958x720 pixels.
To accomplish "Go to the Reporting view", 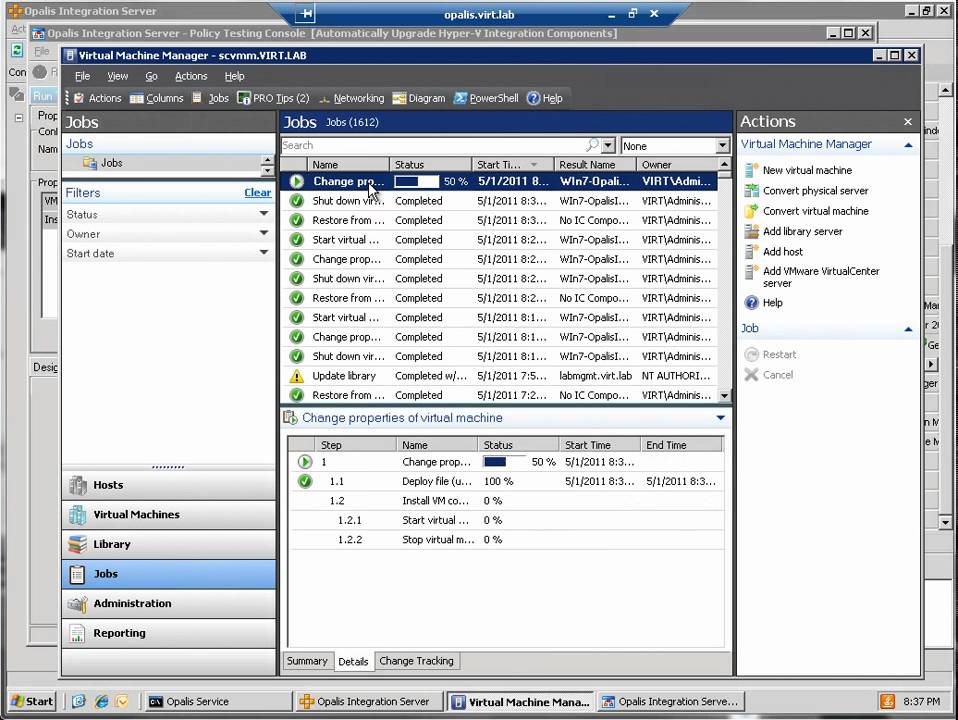I will pyautogui.click(x=169, y=633).
